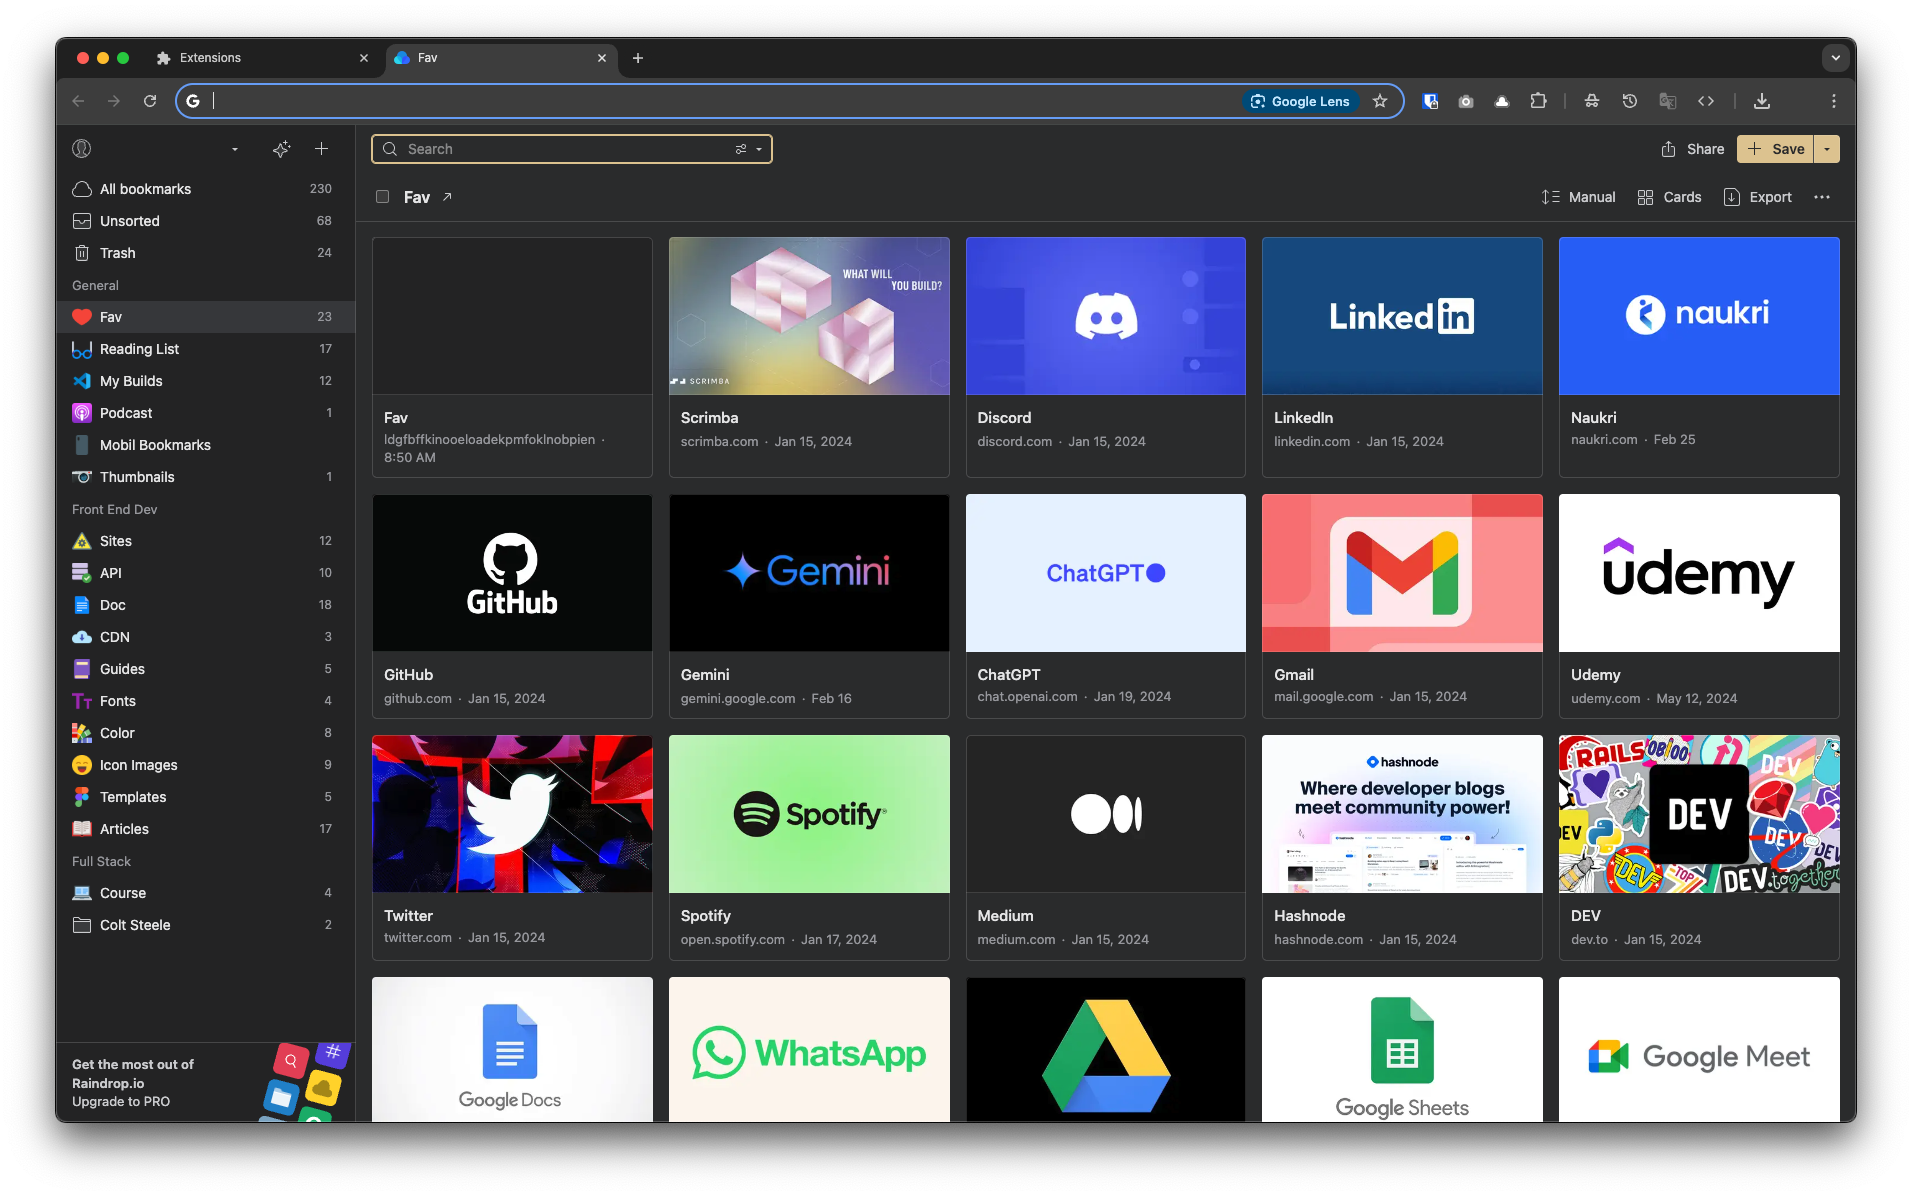Open the Scrimba bookmark card
The height and width of the screenshot is (1196, 1912).
coord(809,357)
